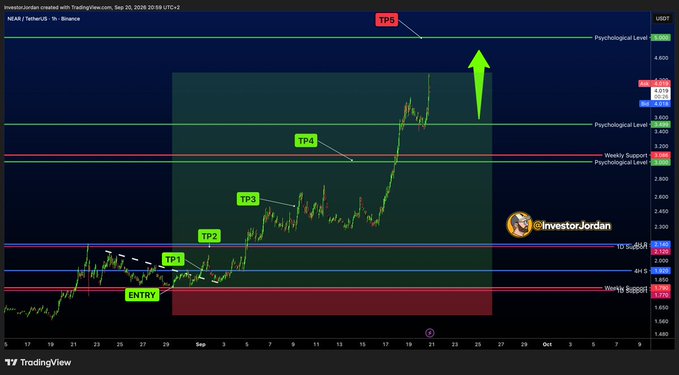This screenshot has height=375, width=679.
Task: Click the red Ask 4.019 price tag
Action: click(x=654, y=83)
